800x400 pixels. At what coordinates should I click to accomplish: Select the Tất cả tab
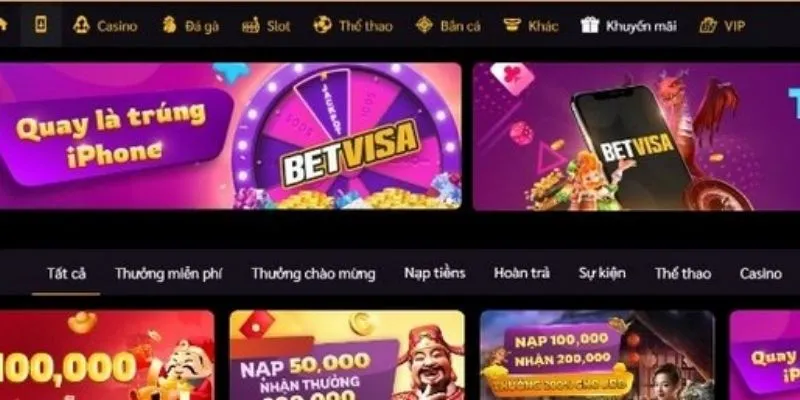[66, 273]
